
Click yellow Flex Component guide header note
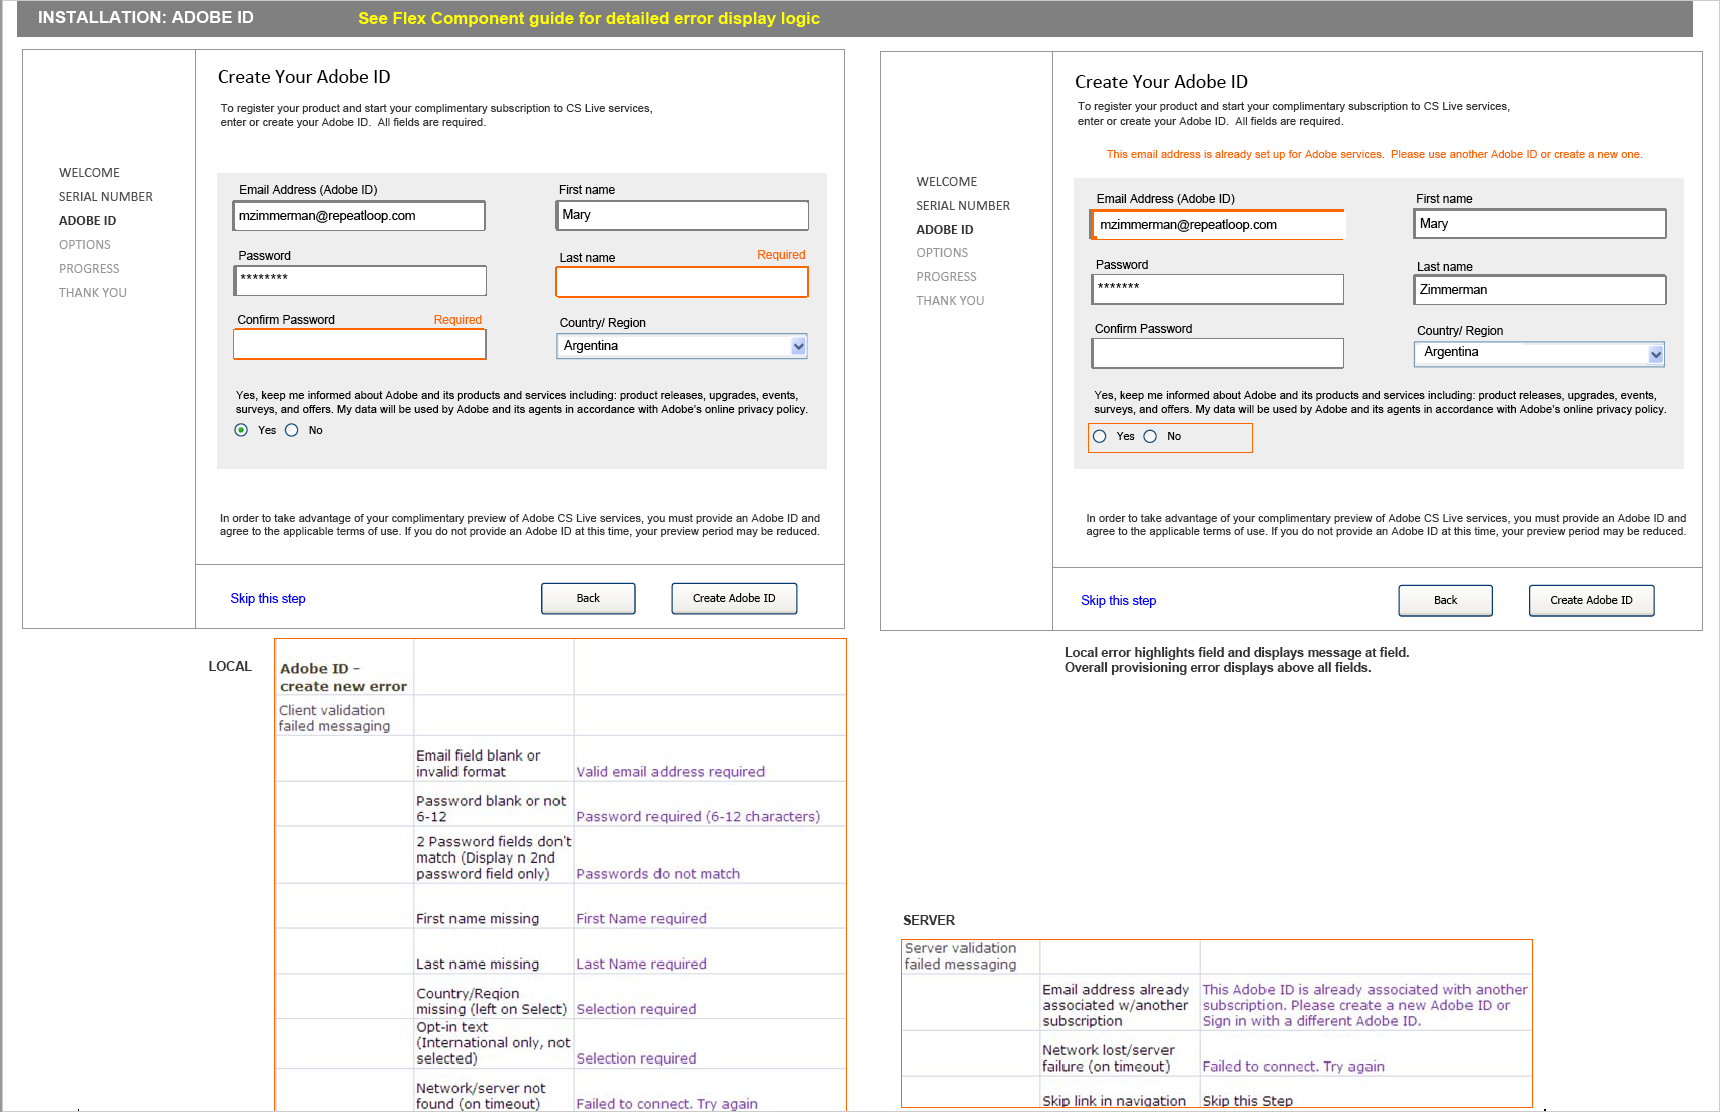(589, 18)
